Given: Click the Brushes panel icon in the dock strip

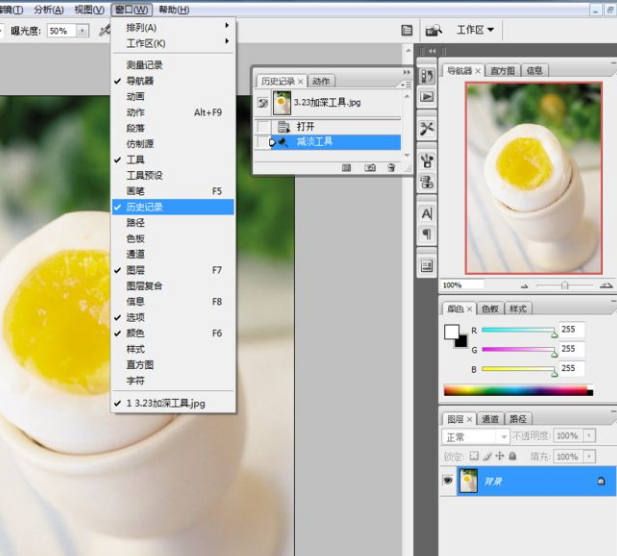Looking at the screenshot, I should pos(427,160).
